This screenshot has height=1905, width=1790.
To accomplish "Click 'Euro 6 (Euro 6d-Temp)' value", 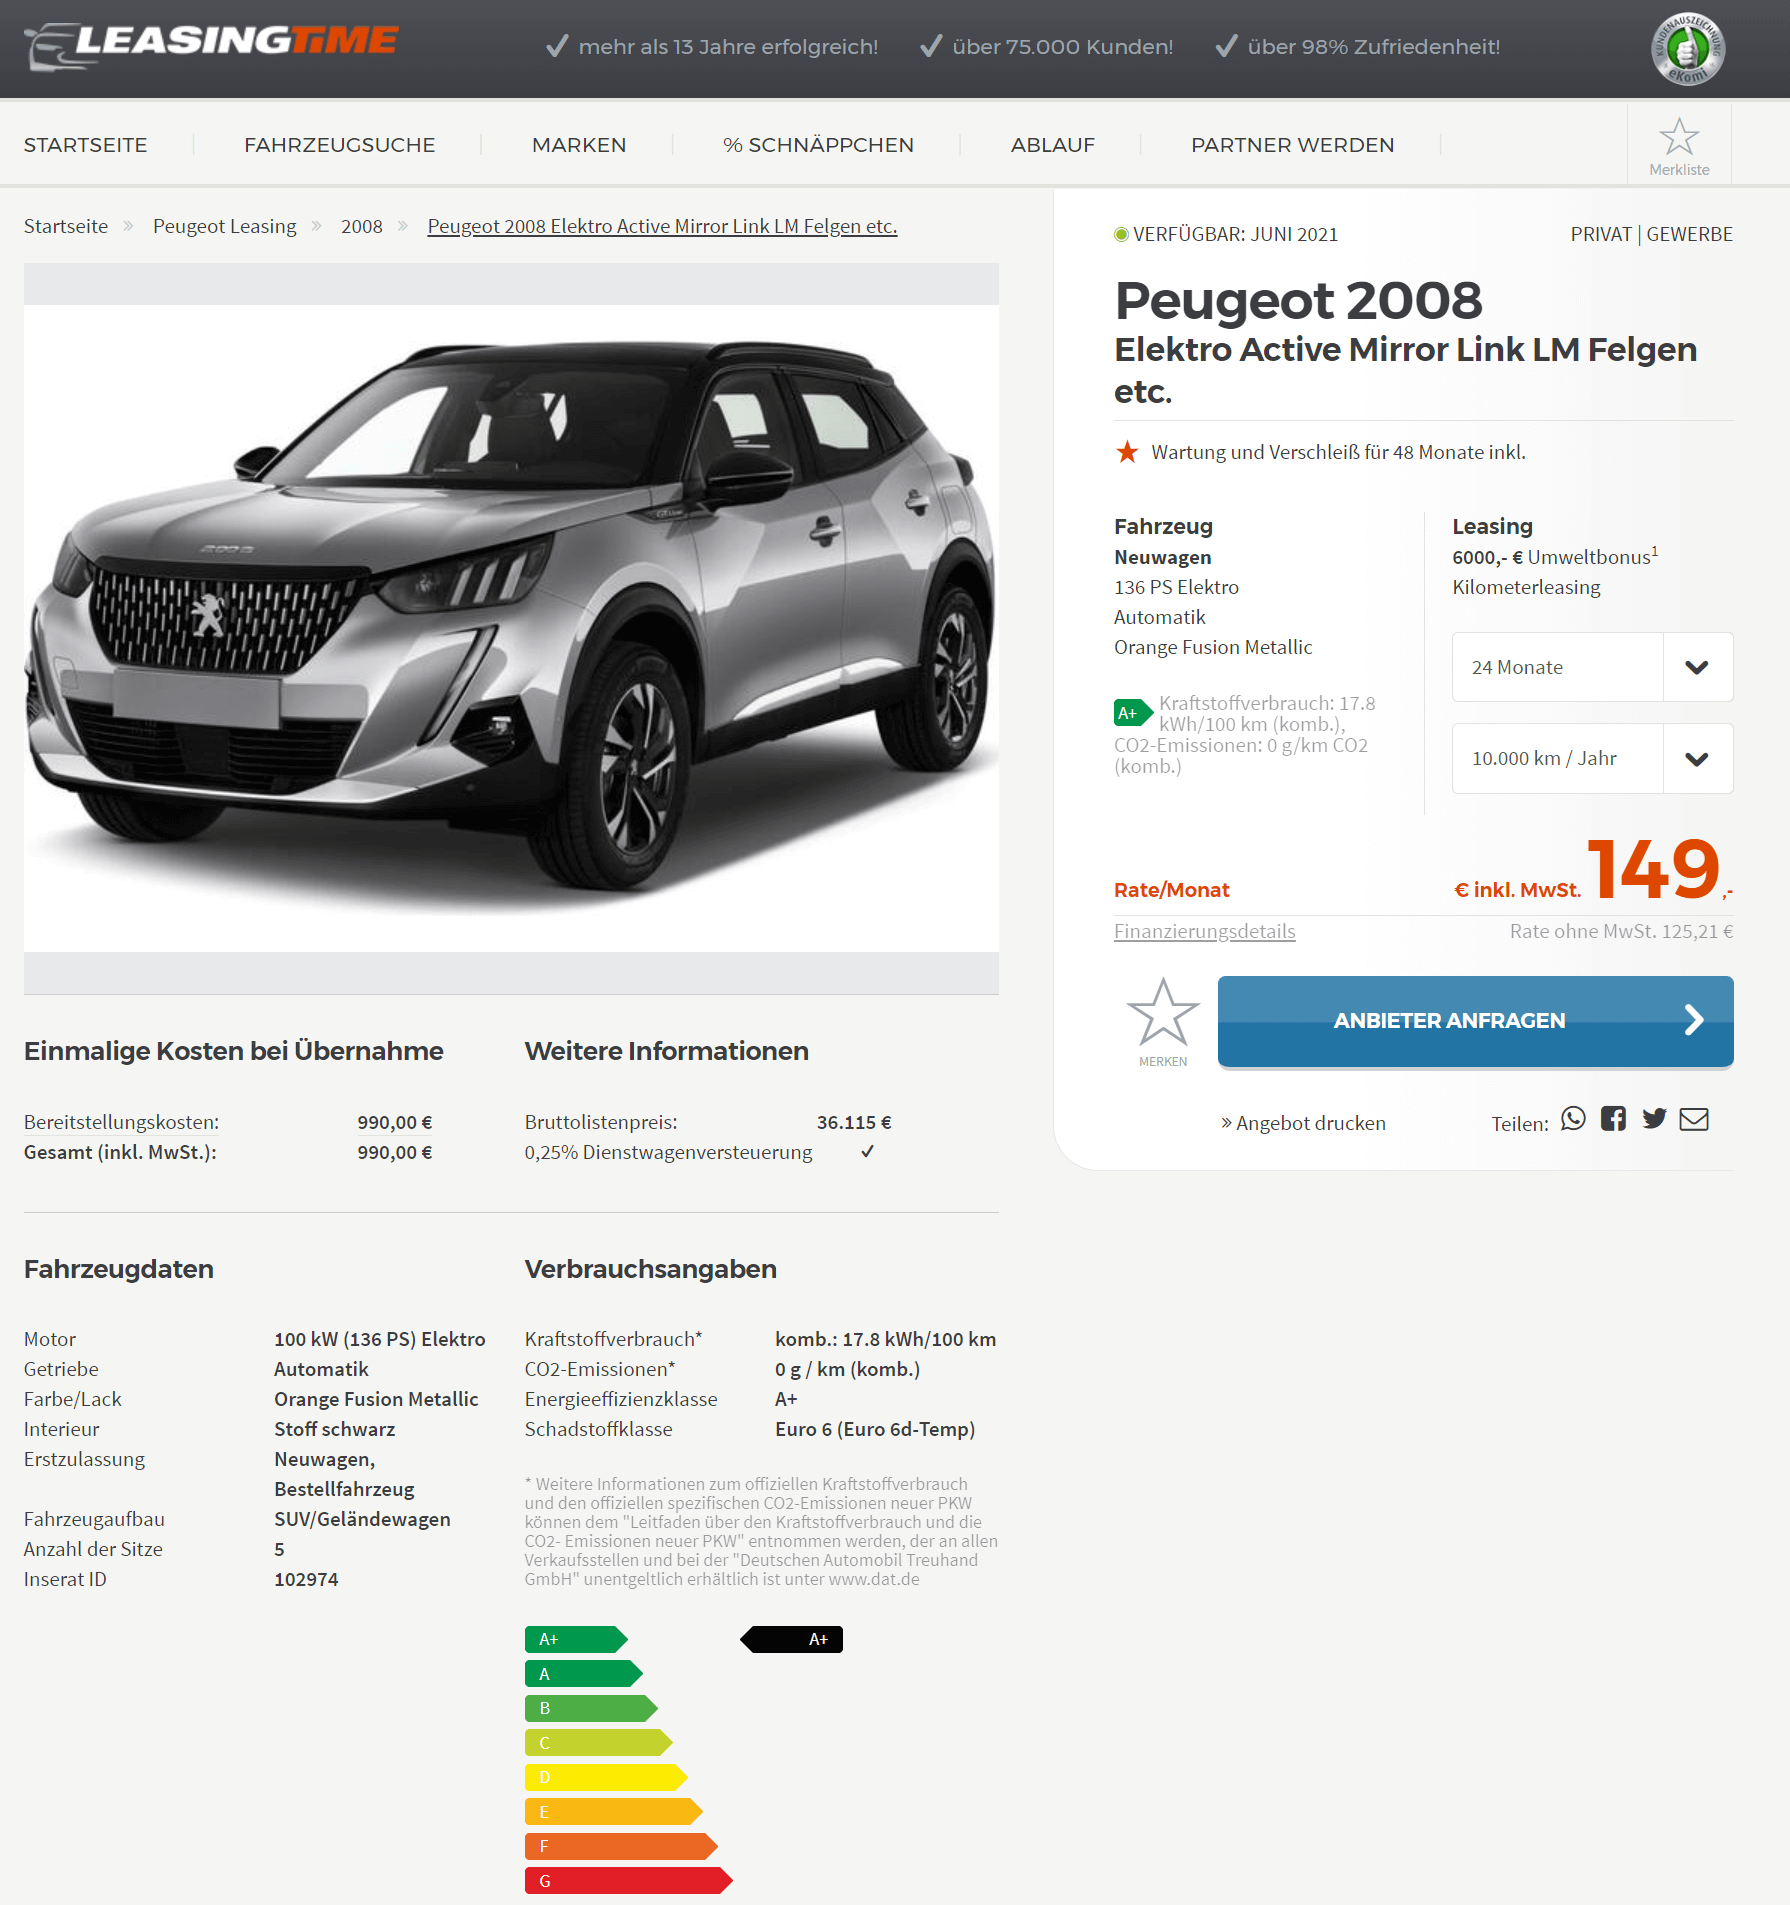I will [875, 1429].
